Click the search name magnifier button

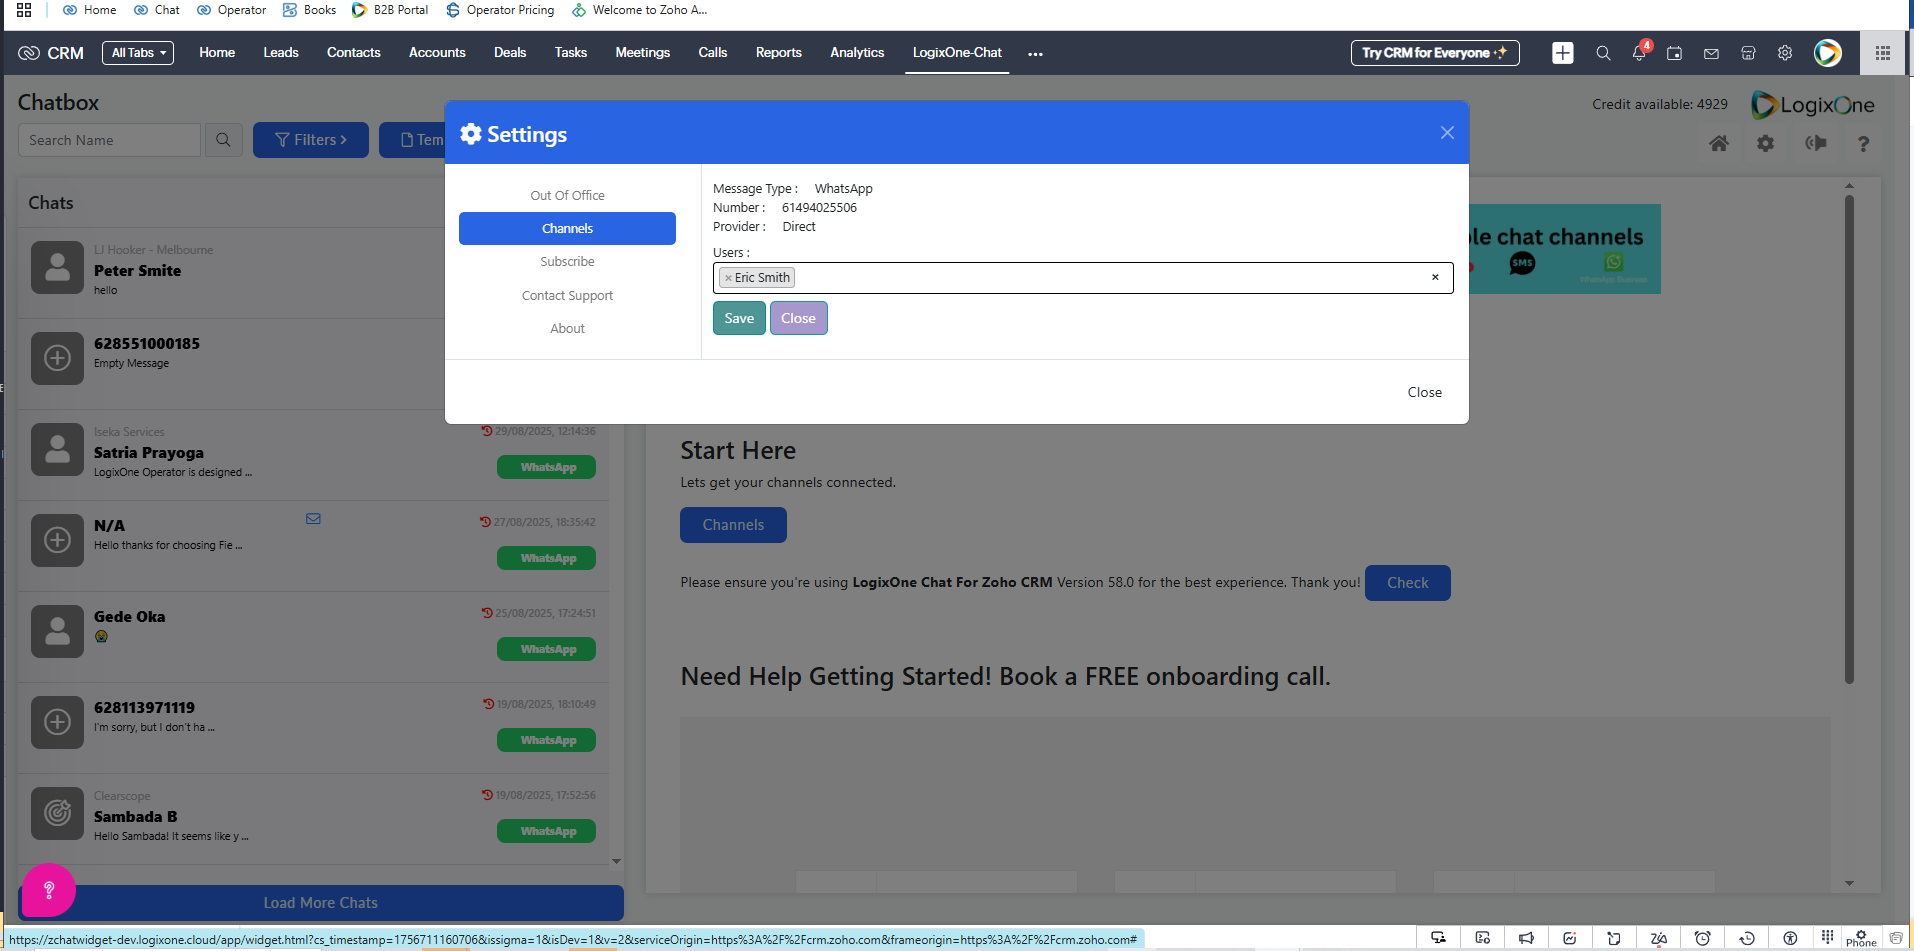pos(223,140)
